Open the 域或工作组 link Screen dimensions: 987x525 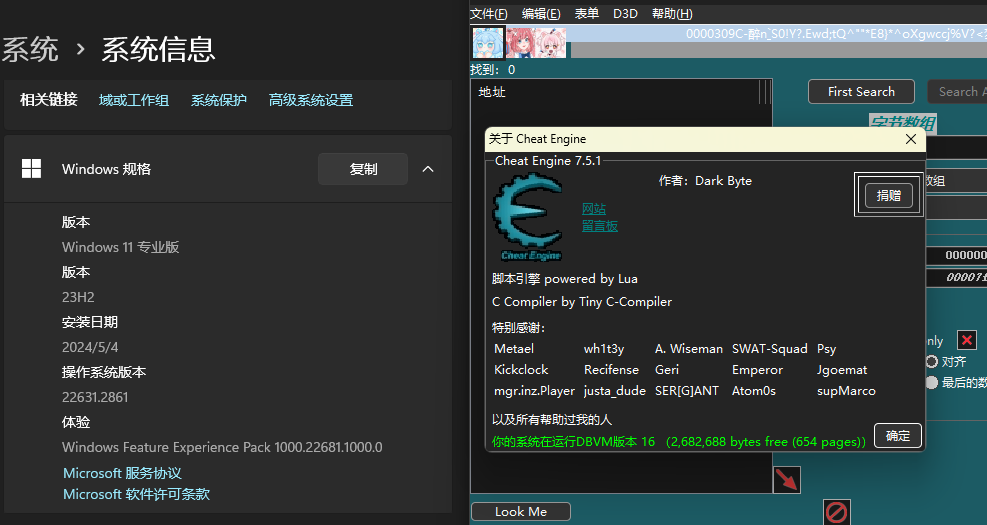133,100
